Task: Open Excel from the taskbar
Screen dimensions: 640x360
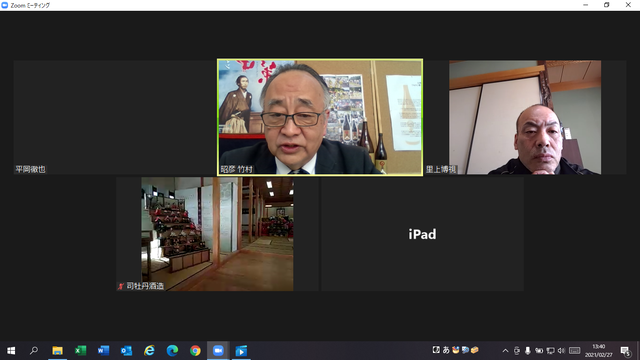Action: (80, 351)
